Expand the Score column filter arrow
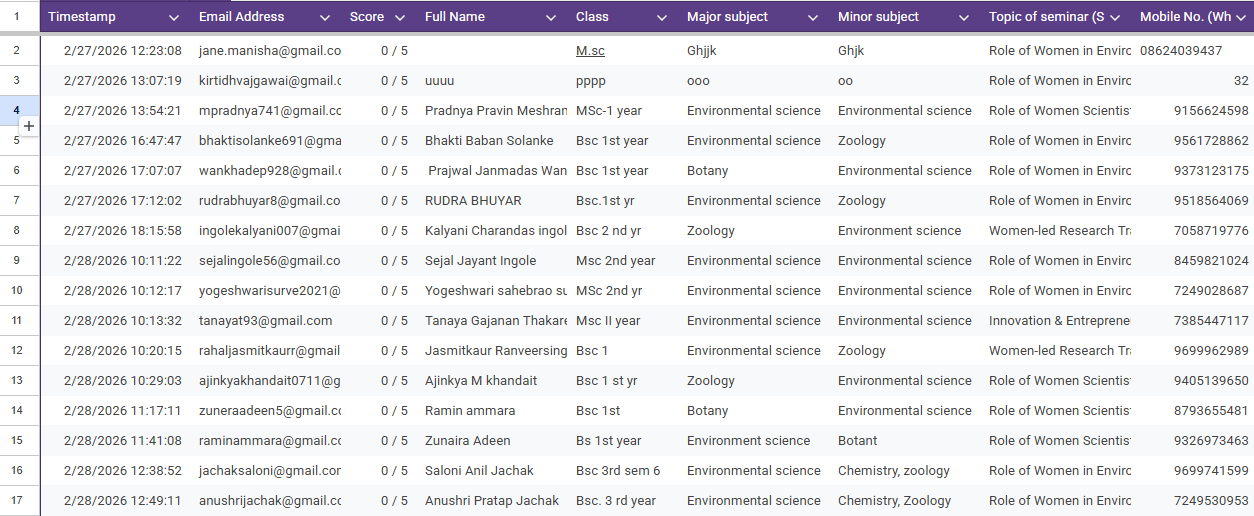The height and width of the screenshot is (516, 1254). click(x=400, y=18)
